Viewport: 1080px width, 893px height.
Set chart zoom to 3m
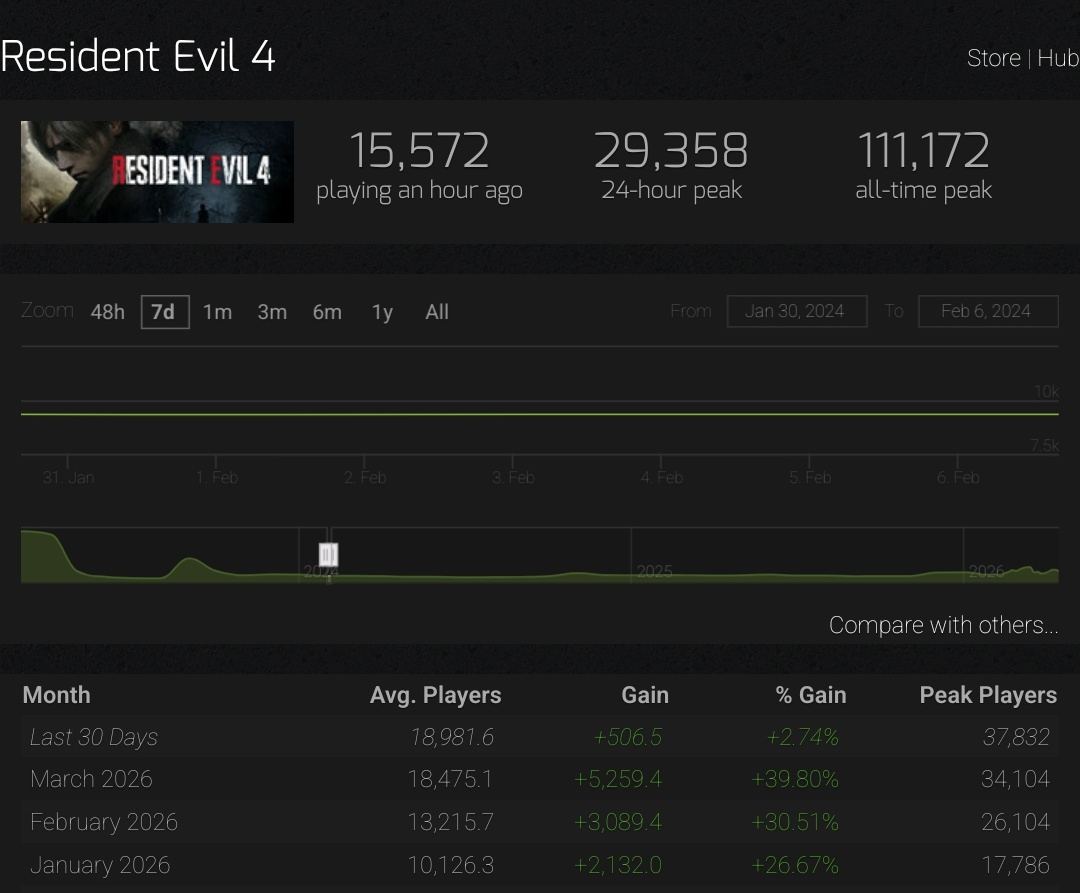(x=272, y=312)
